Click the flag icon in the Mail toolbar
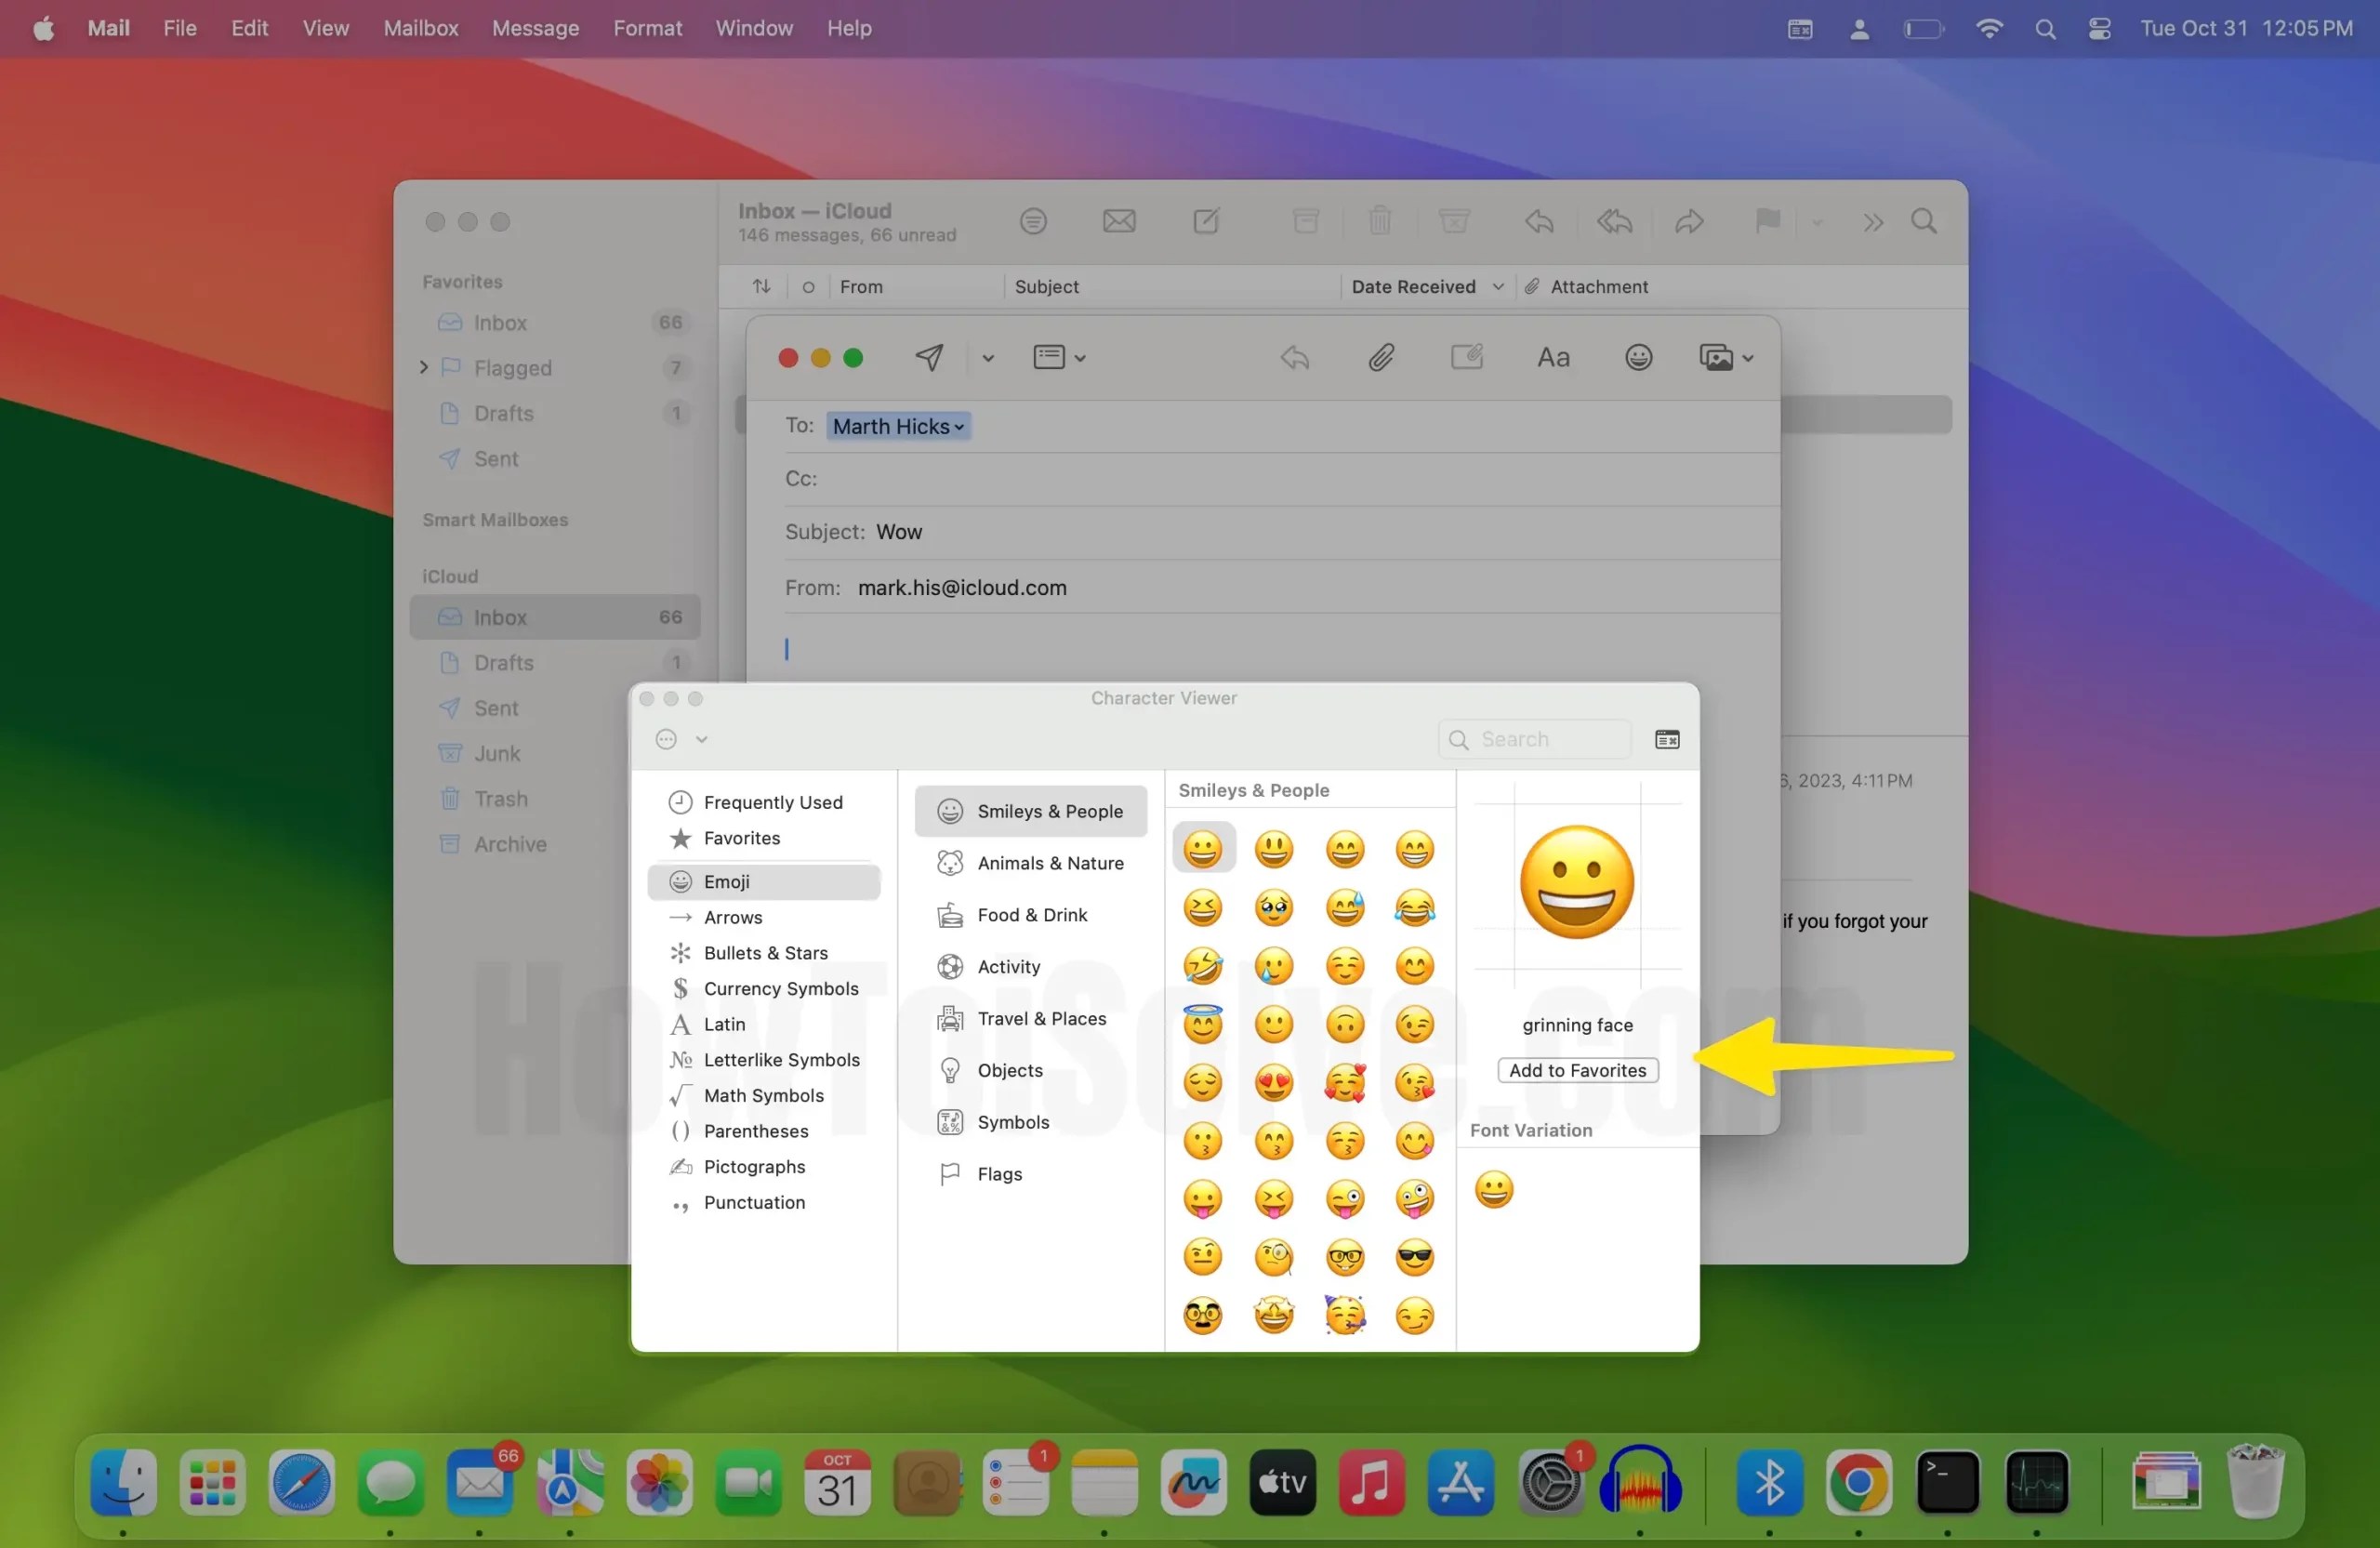The height and width of the screenshot is (1548, 2380). tap(1766, 221)
